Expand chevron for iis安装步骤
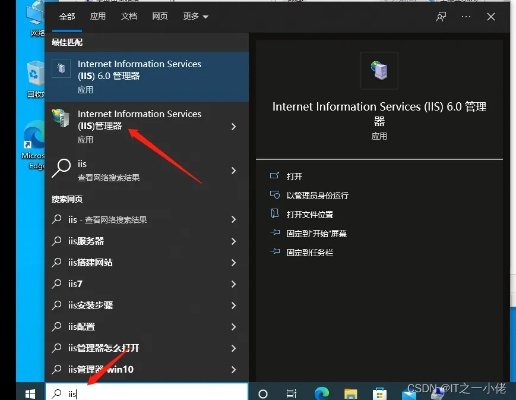516x400 pixels. tap(234, 305)
